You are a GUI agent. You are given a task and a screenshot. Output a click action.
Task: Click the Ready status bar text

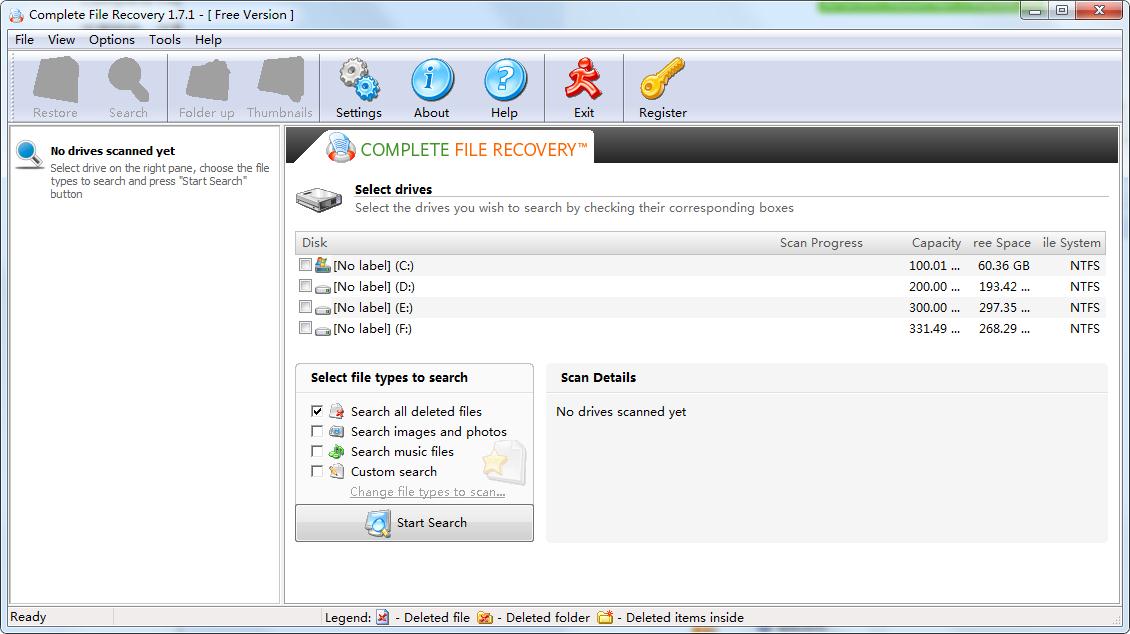28,617
